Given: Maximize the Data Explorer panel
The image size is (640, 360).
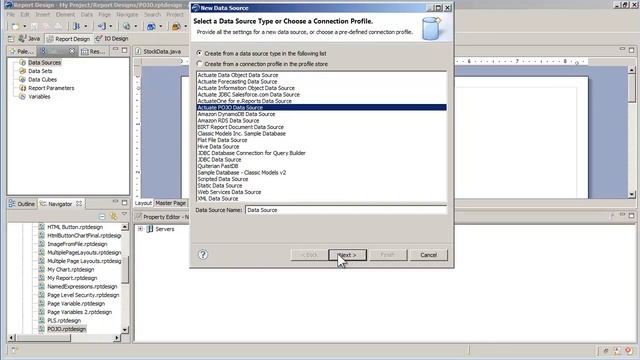Looking at the screenshot, I should pos(124,50).
